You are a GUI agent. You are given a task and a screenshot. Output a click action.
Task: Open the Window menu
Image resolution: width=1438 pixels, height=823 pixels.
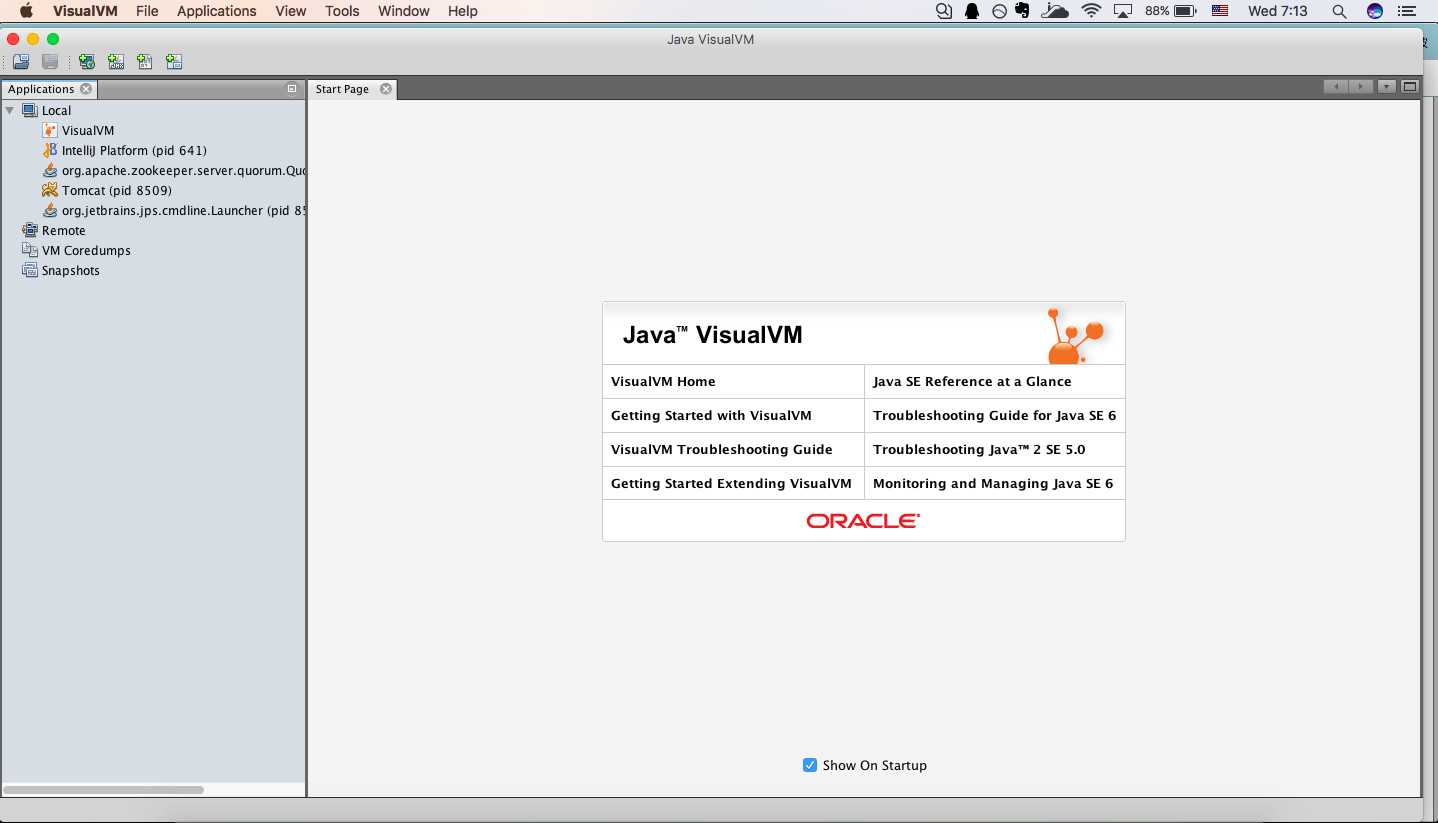404,11
